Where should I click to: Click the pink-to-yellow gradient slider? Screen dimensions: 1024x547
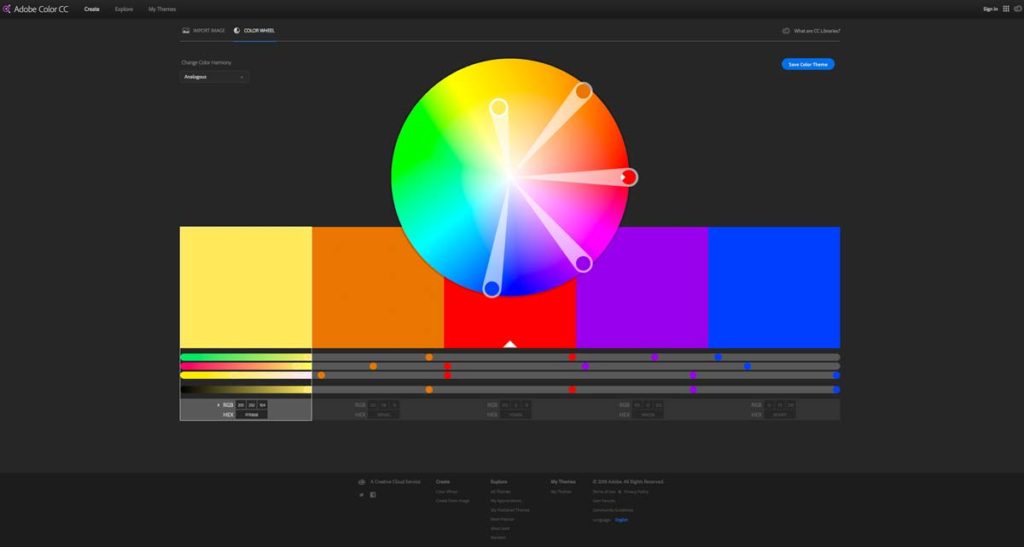(x=246, y=366)
